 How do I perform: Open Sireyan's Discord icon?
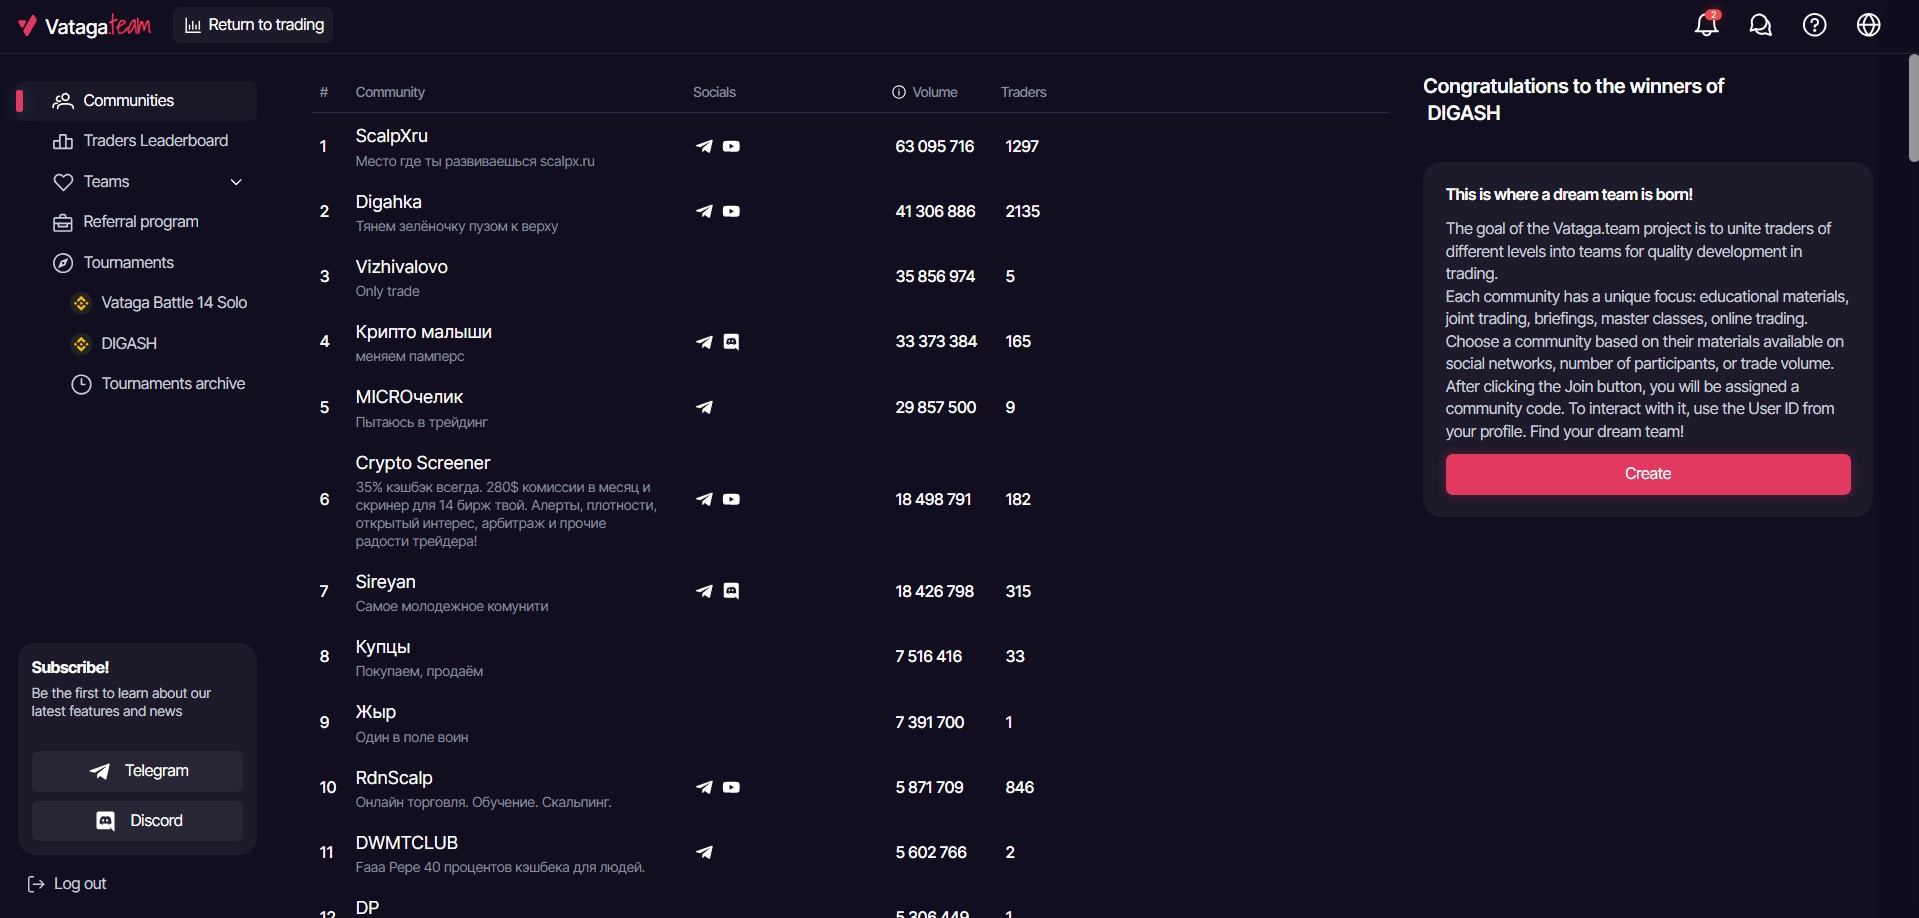click(732, 591)
